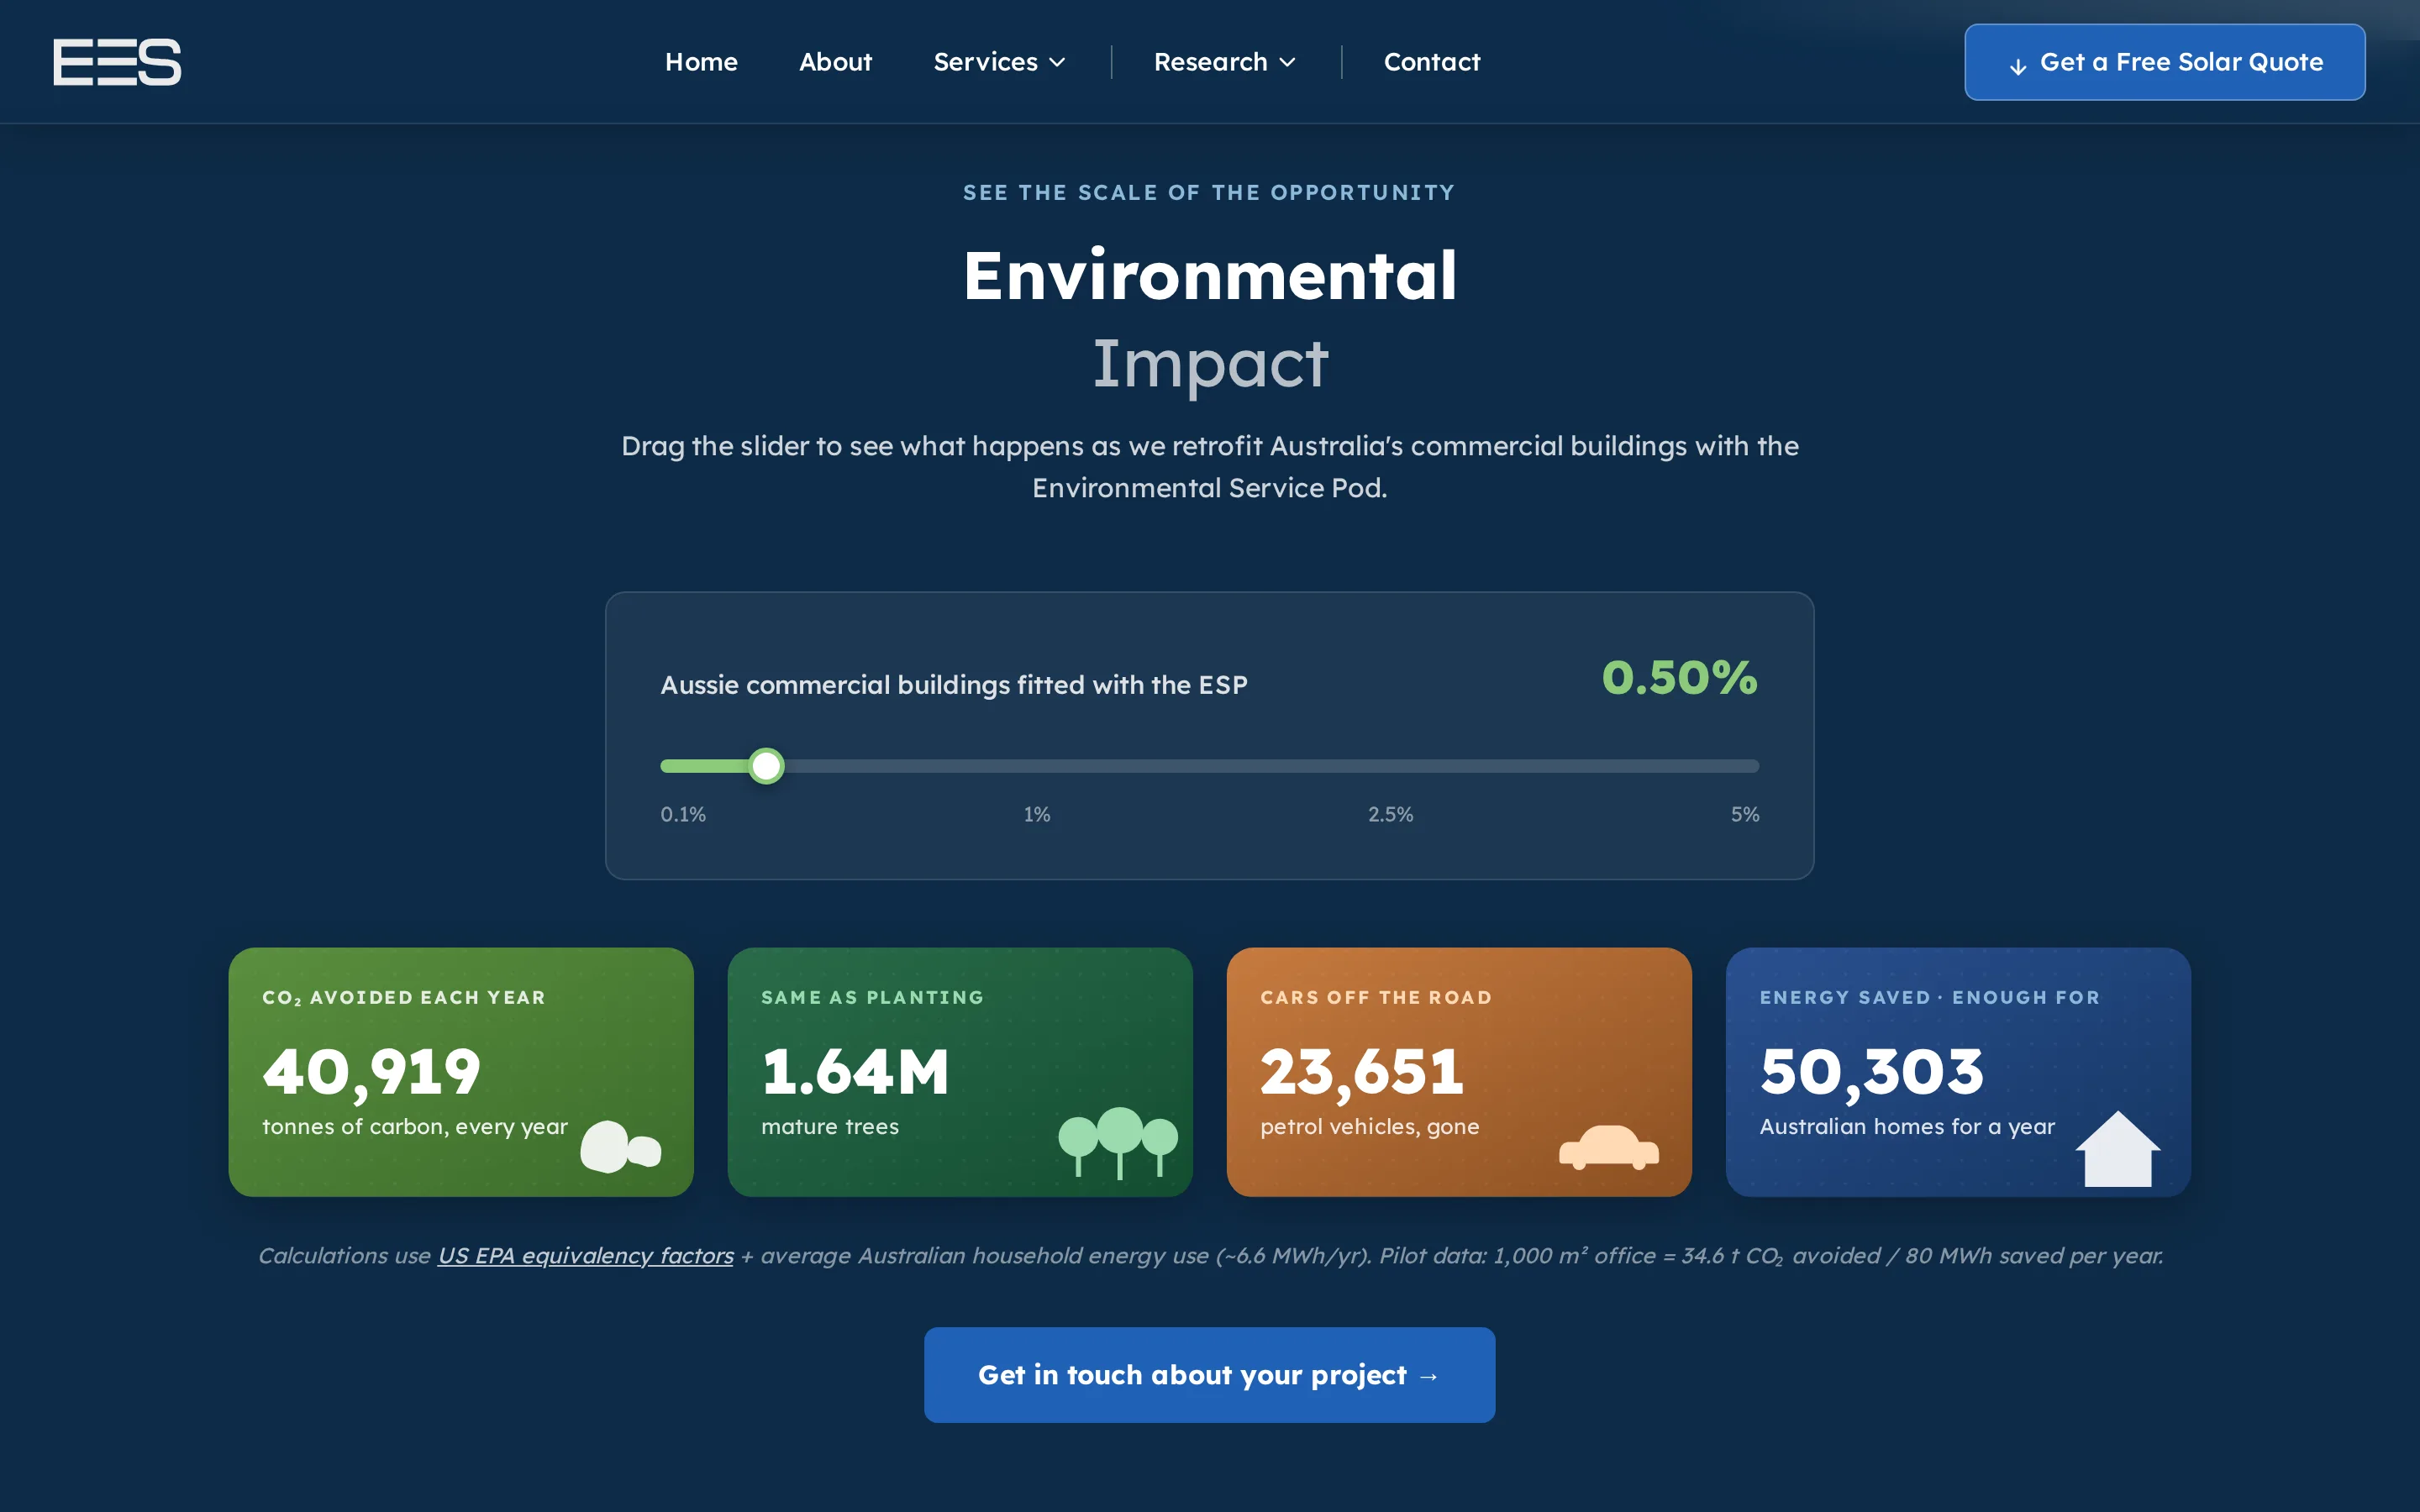Click the carbon cloud icon on CO₂ card
The width and height of the screenshot is (2420, 1512).
pos(621,1146)
